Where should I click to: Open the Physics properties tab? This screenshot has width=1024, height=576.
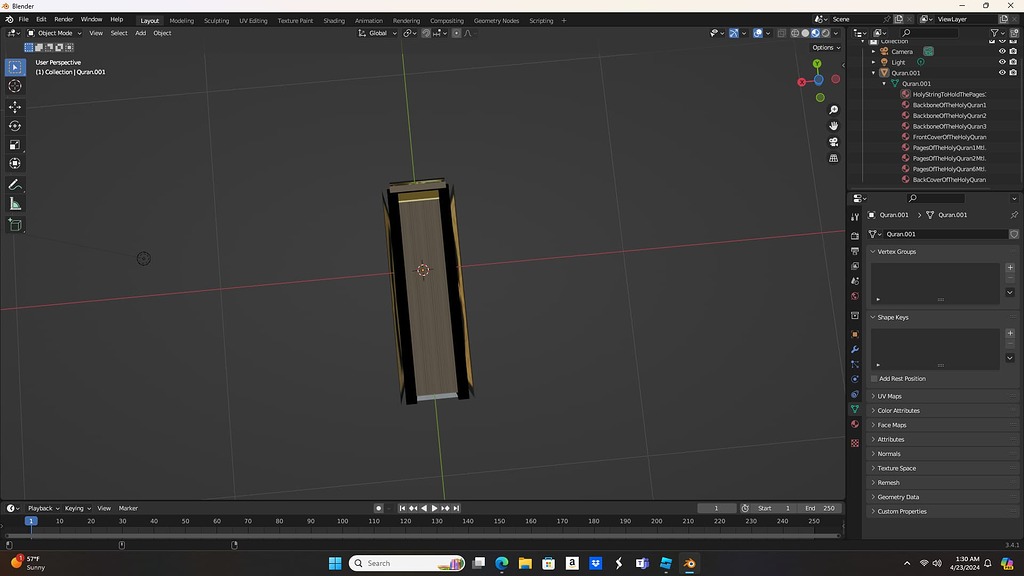[x=855, y=381]
